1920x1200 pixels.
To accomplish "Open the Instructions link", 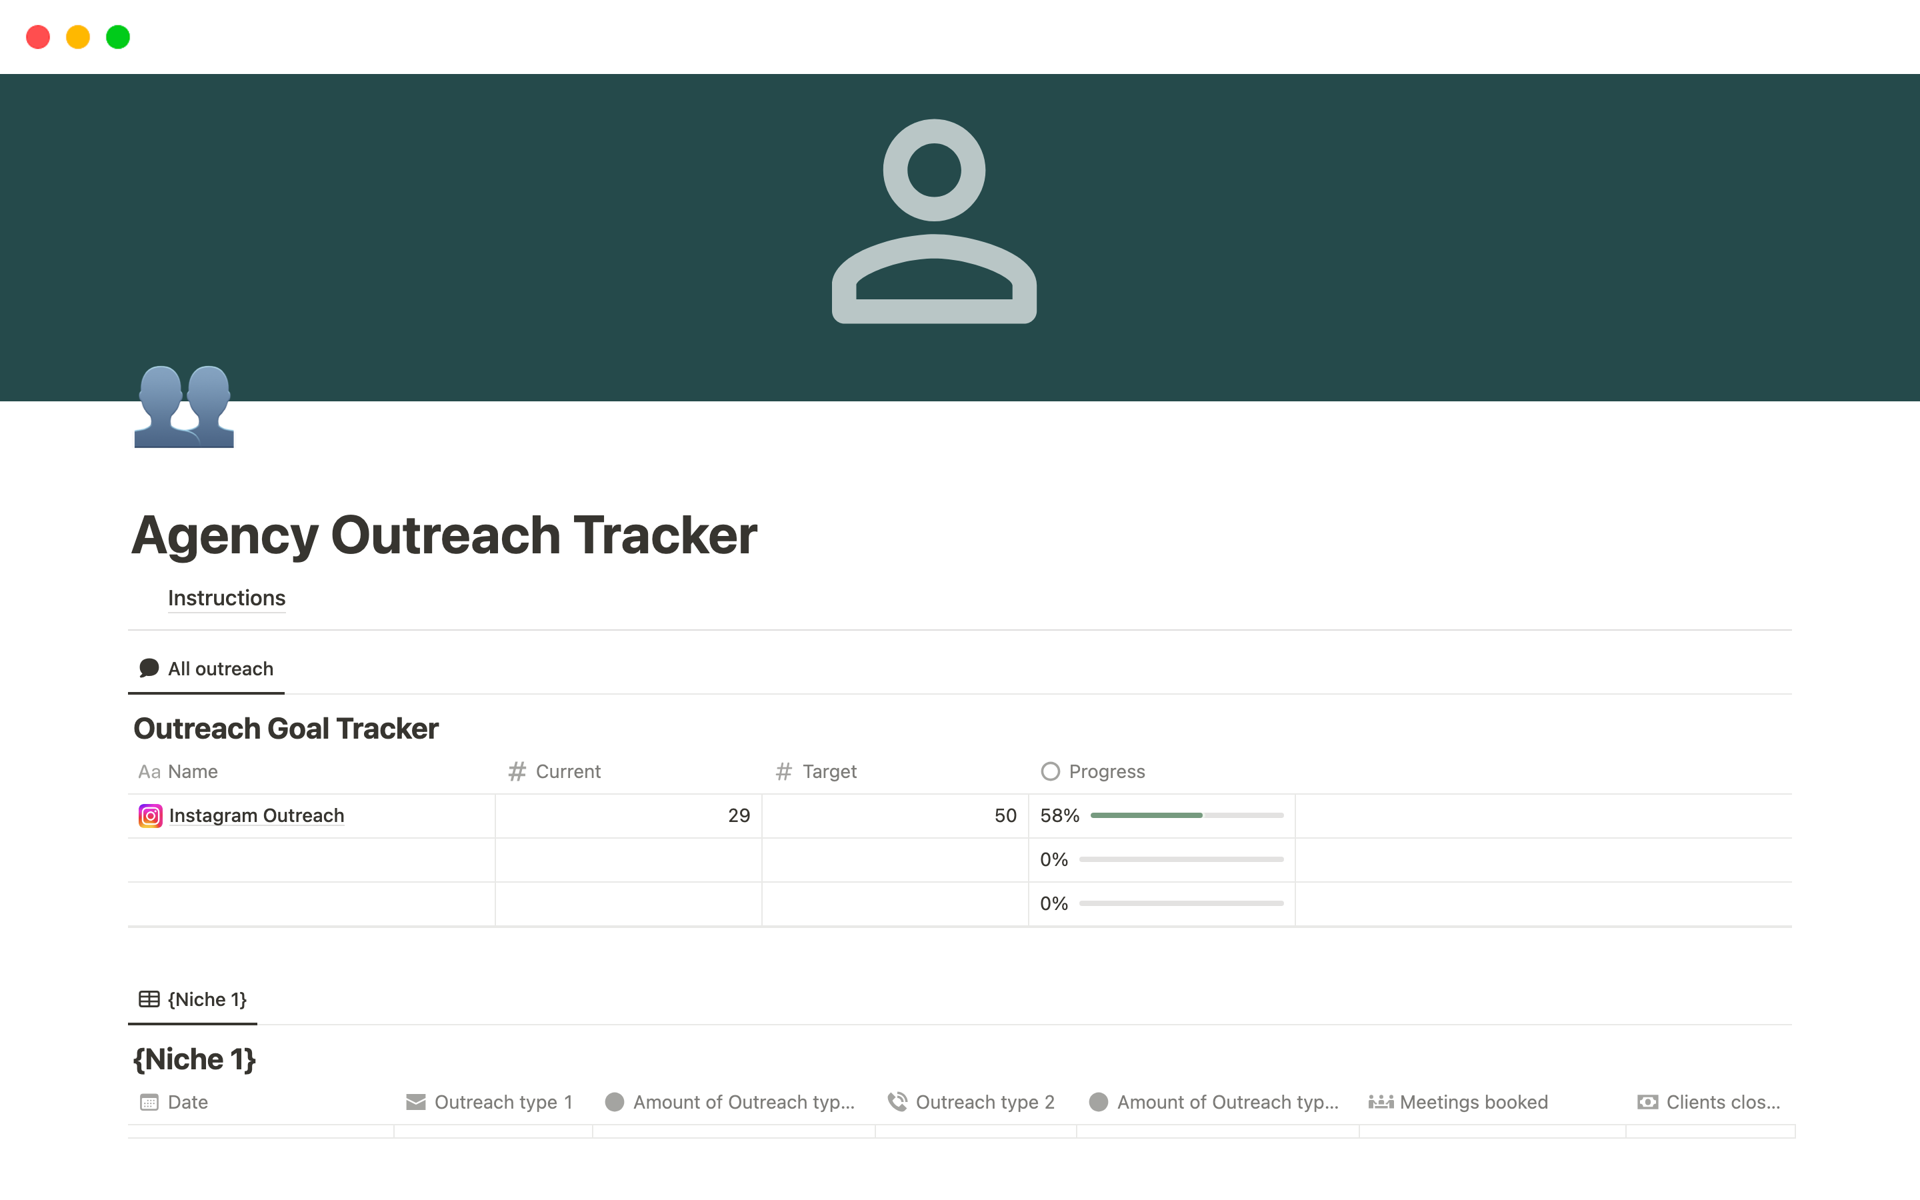I will tap(225, 596).
